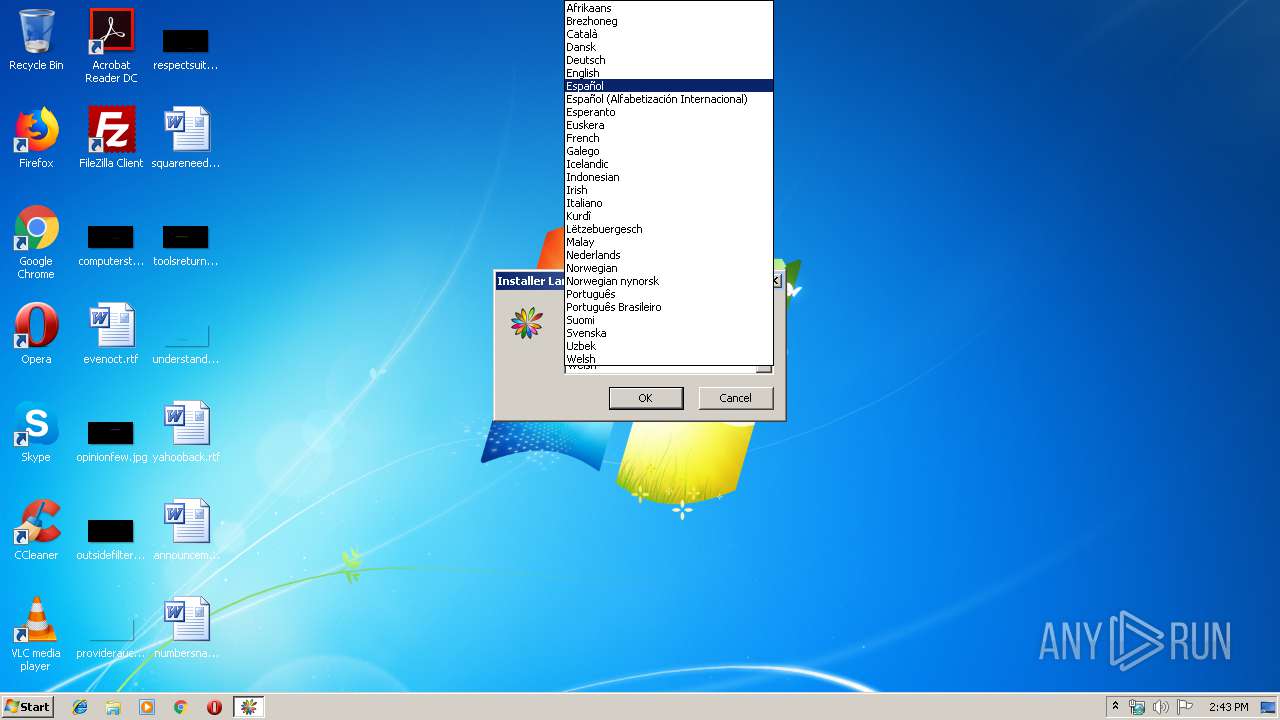The image size is (1280, 720).
Task: Select Suomi language
Action: (669, 320)
